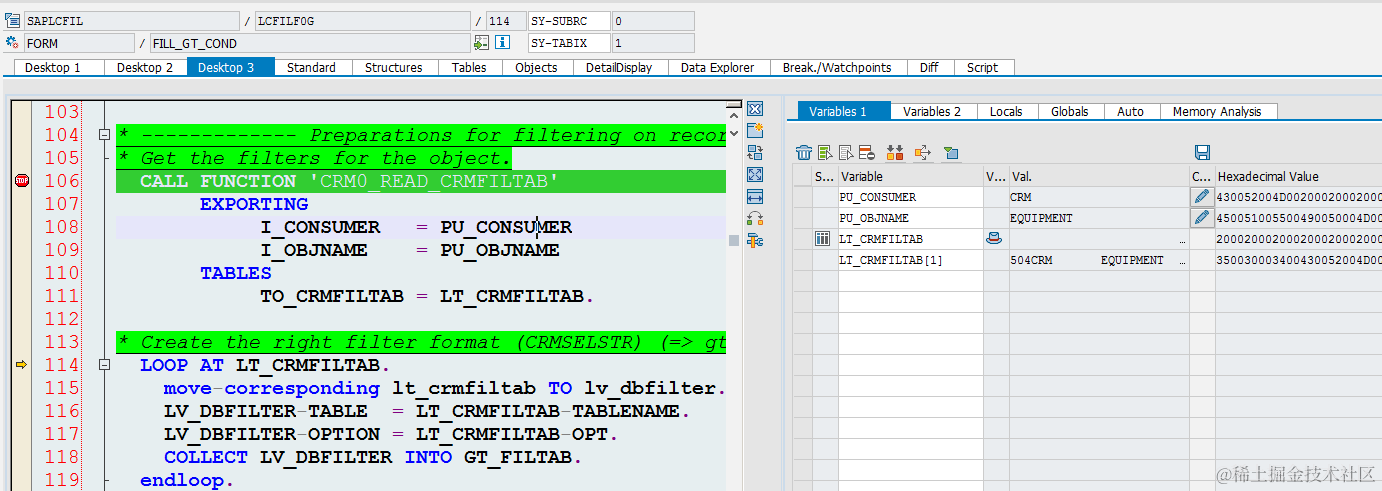Open the Structures tab
The height and width of the screenshot is (491, 1382).
393,67
